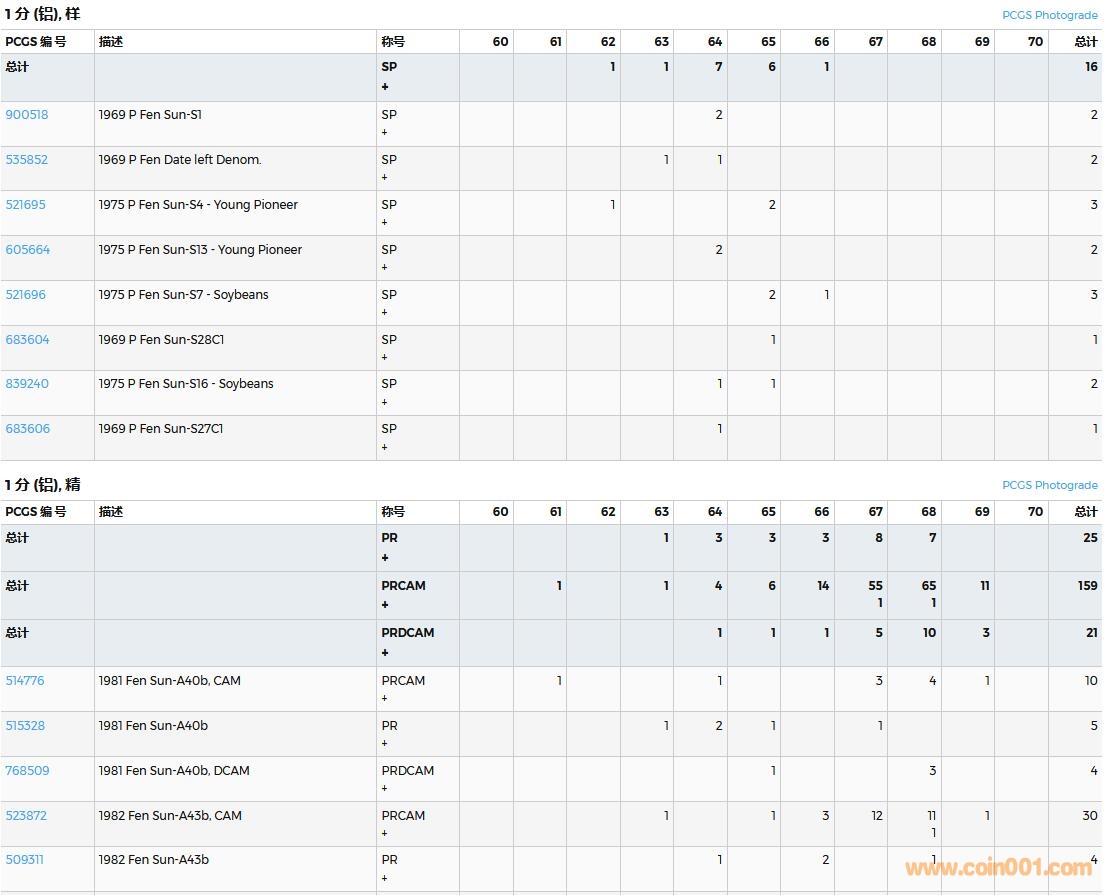This screenshot has height=895, width=1105.
Task: Expand plus under PRDCAM total row
Action: pos(385,653)
